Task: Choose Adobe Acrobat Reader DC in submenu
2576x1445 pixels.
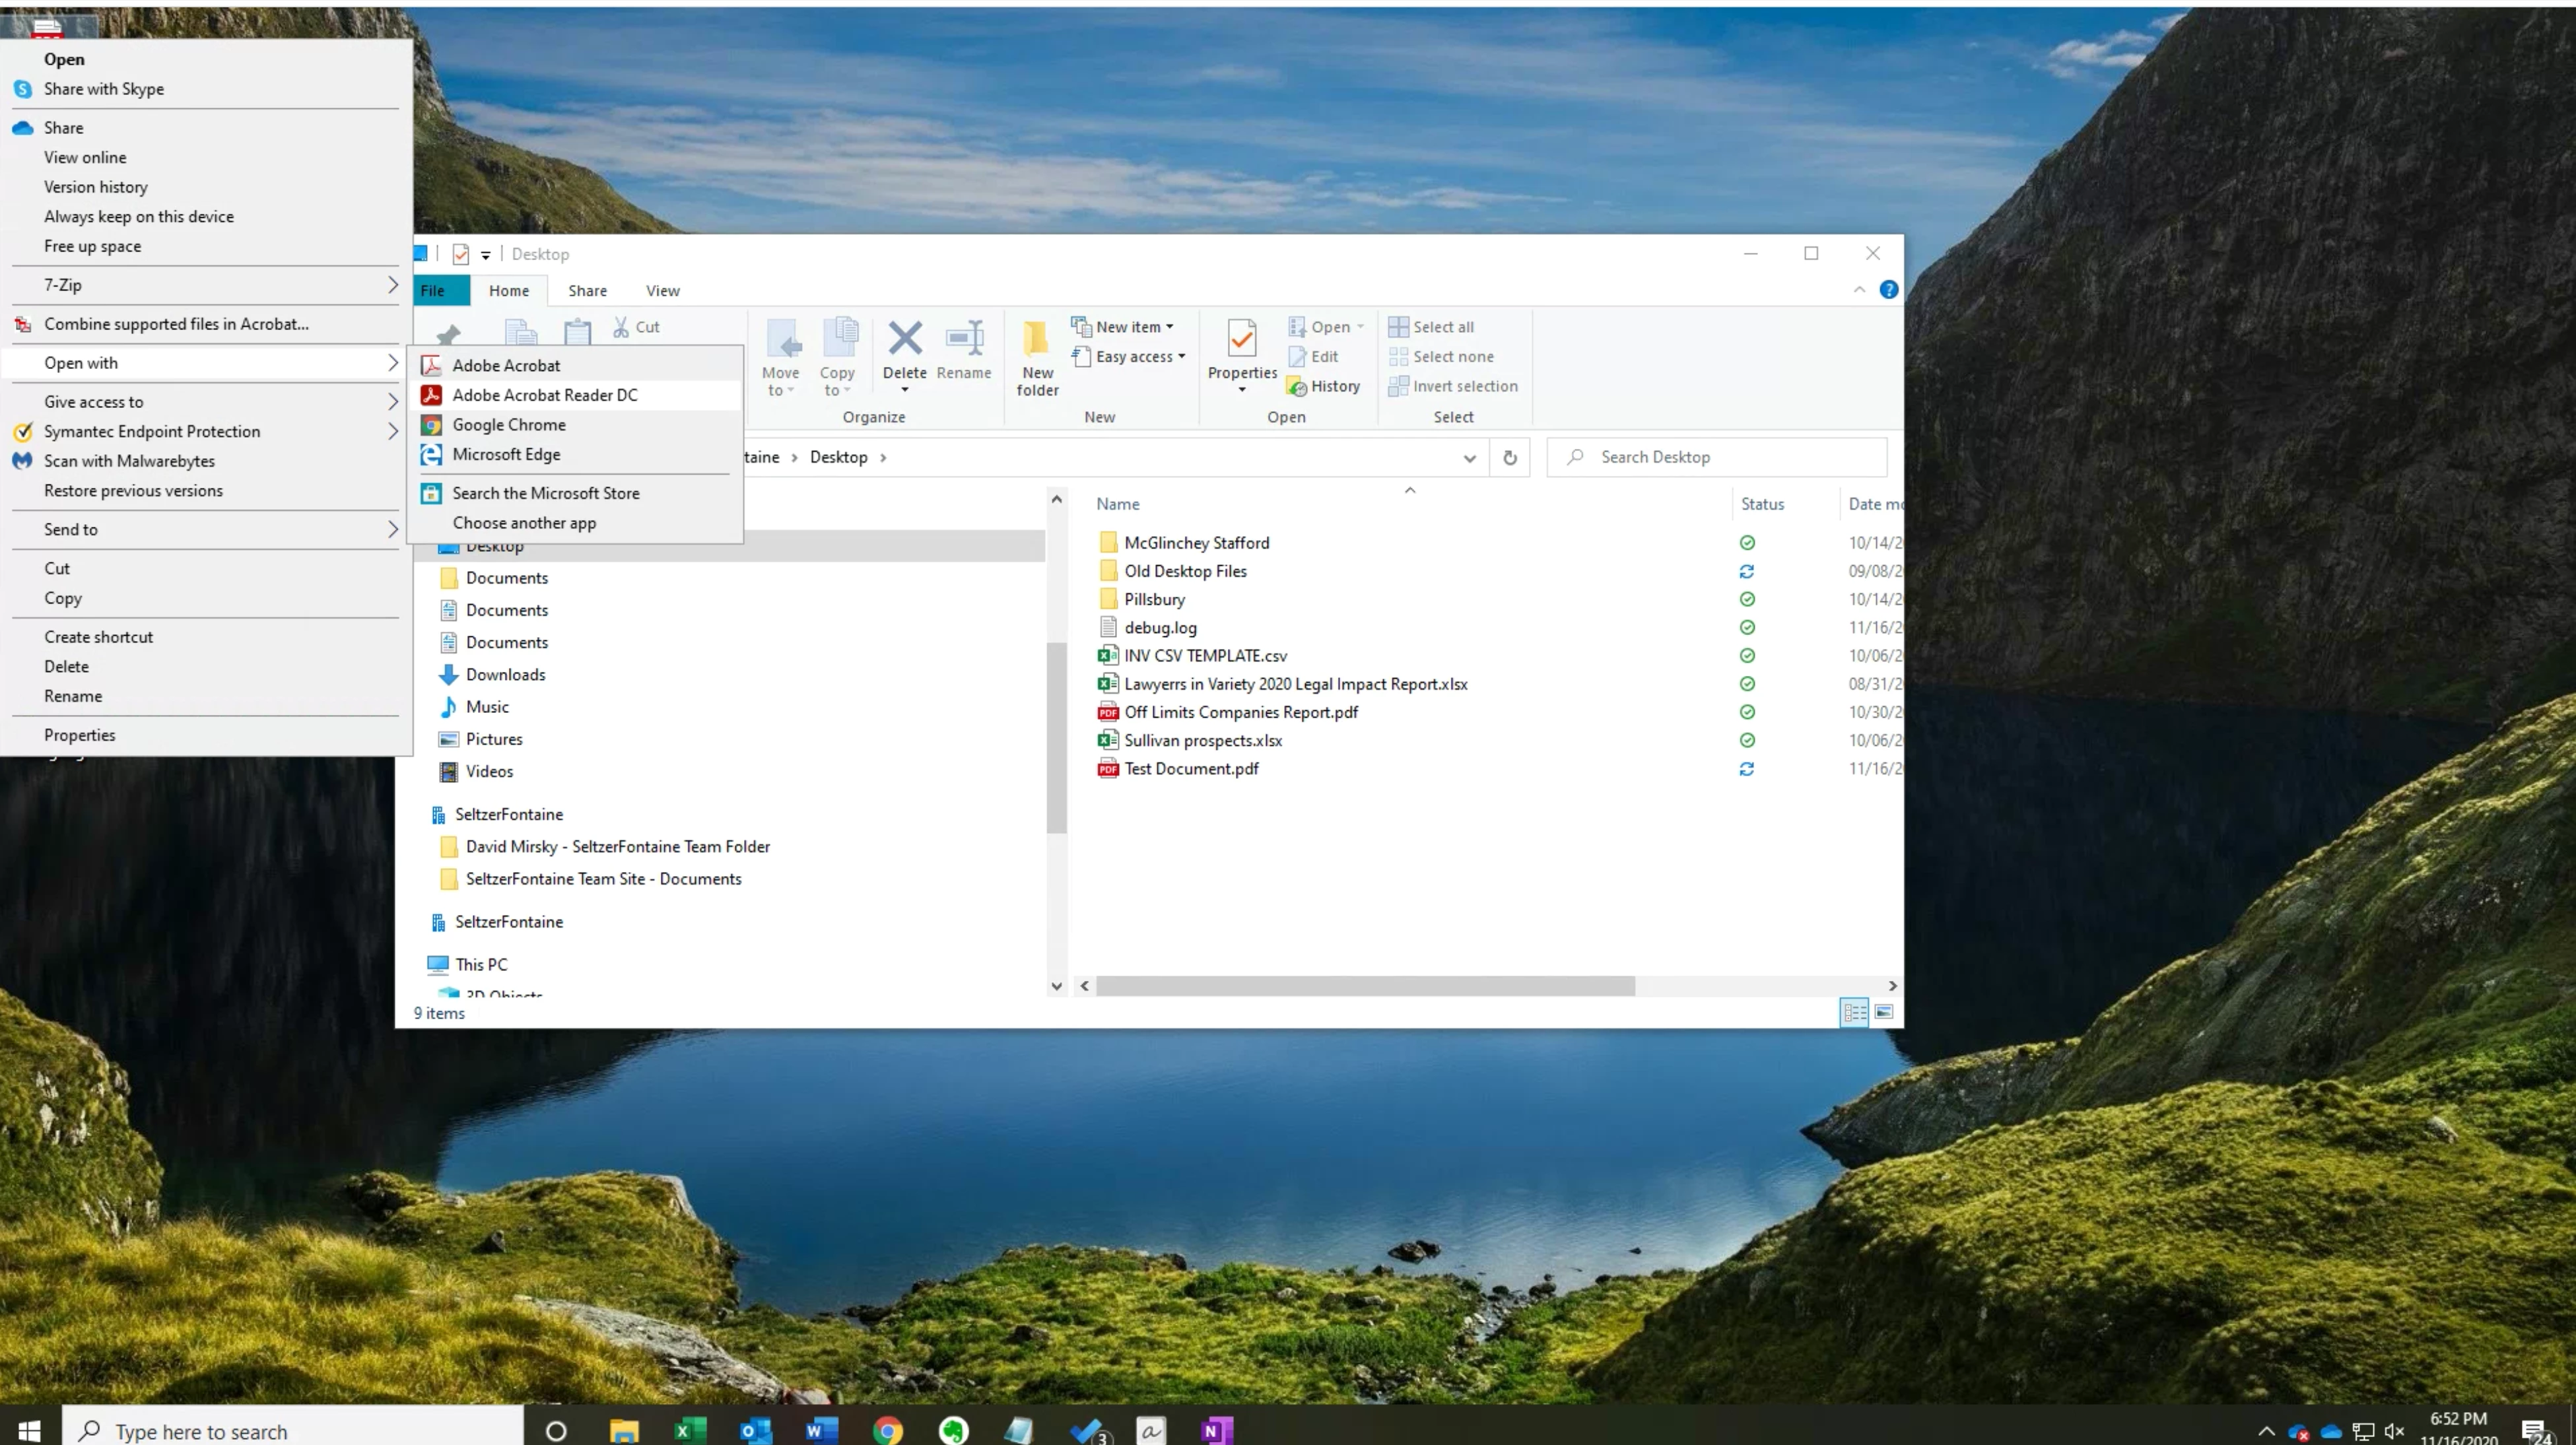Action: (x=544, y=395)
